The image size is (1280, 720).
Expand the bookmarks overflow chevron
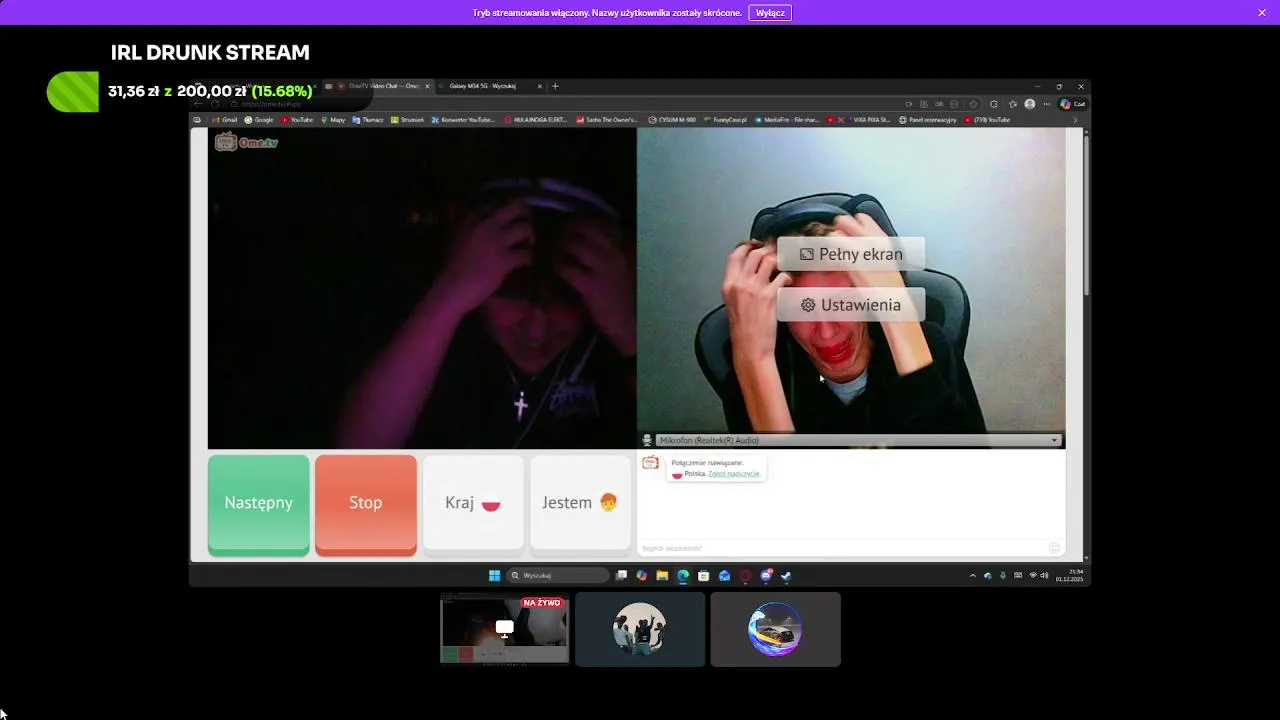(x=1075, y=120)
